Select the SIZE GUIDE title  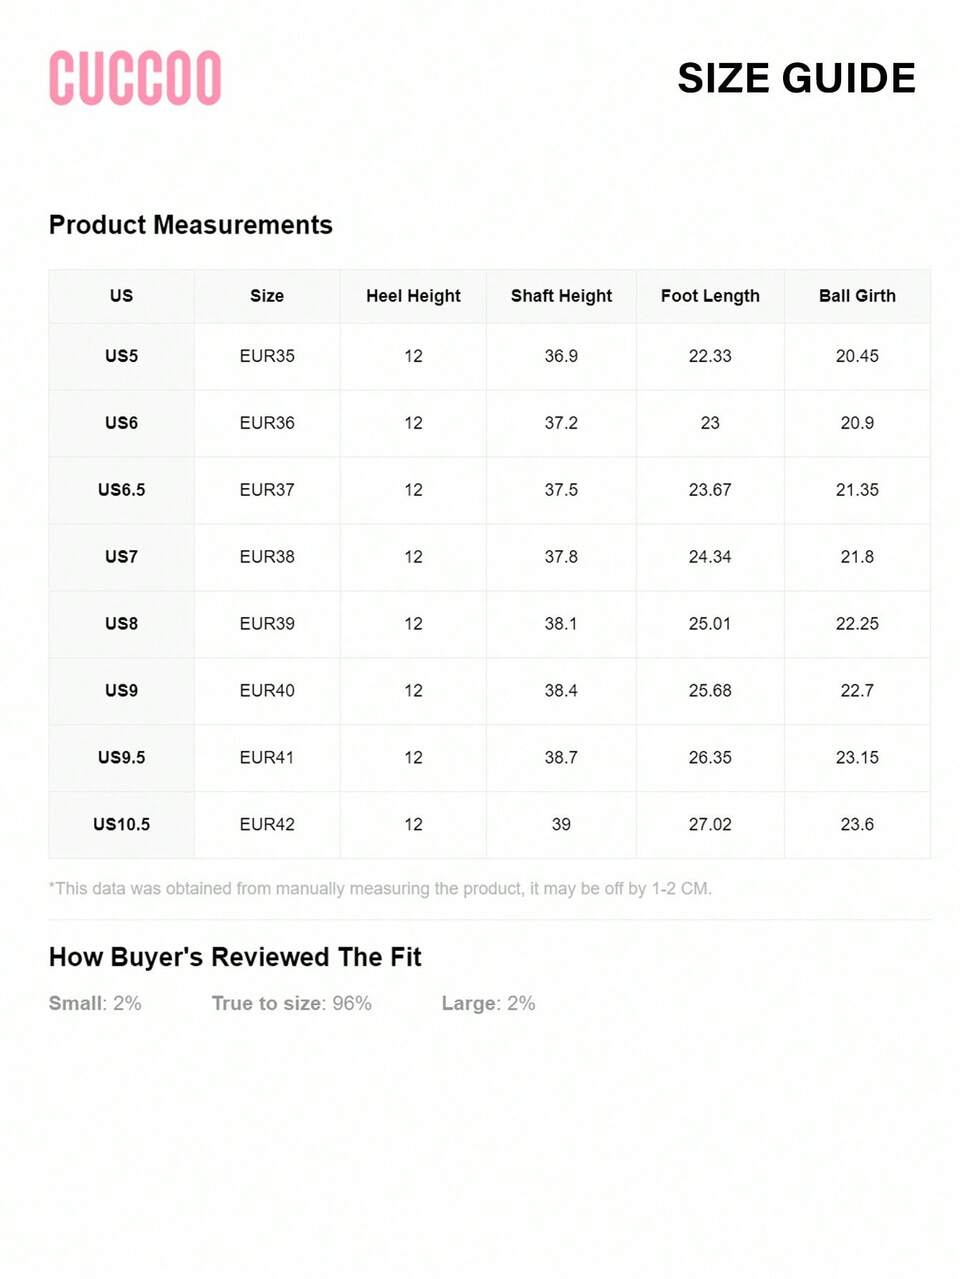[796, 78]
